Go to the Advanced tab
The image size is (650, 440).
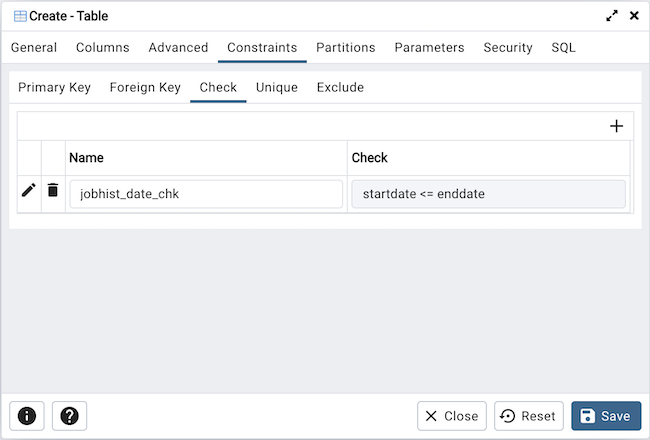point(178,47)
